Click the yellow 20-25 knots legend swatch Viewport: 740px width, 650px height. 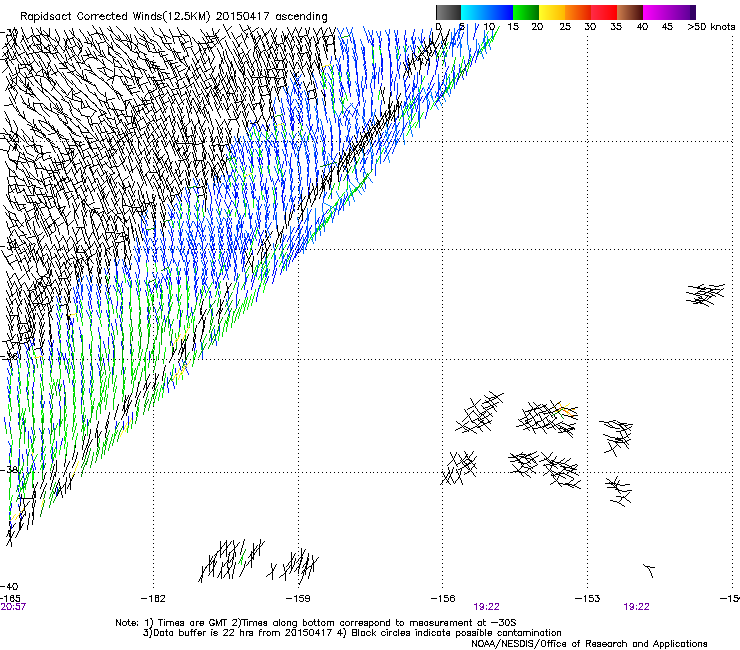click(552, 12)
